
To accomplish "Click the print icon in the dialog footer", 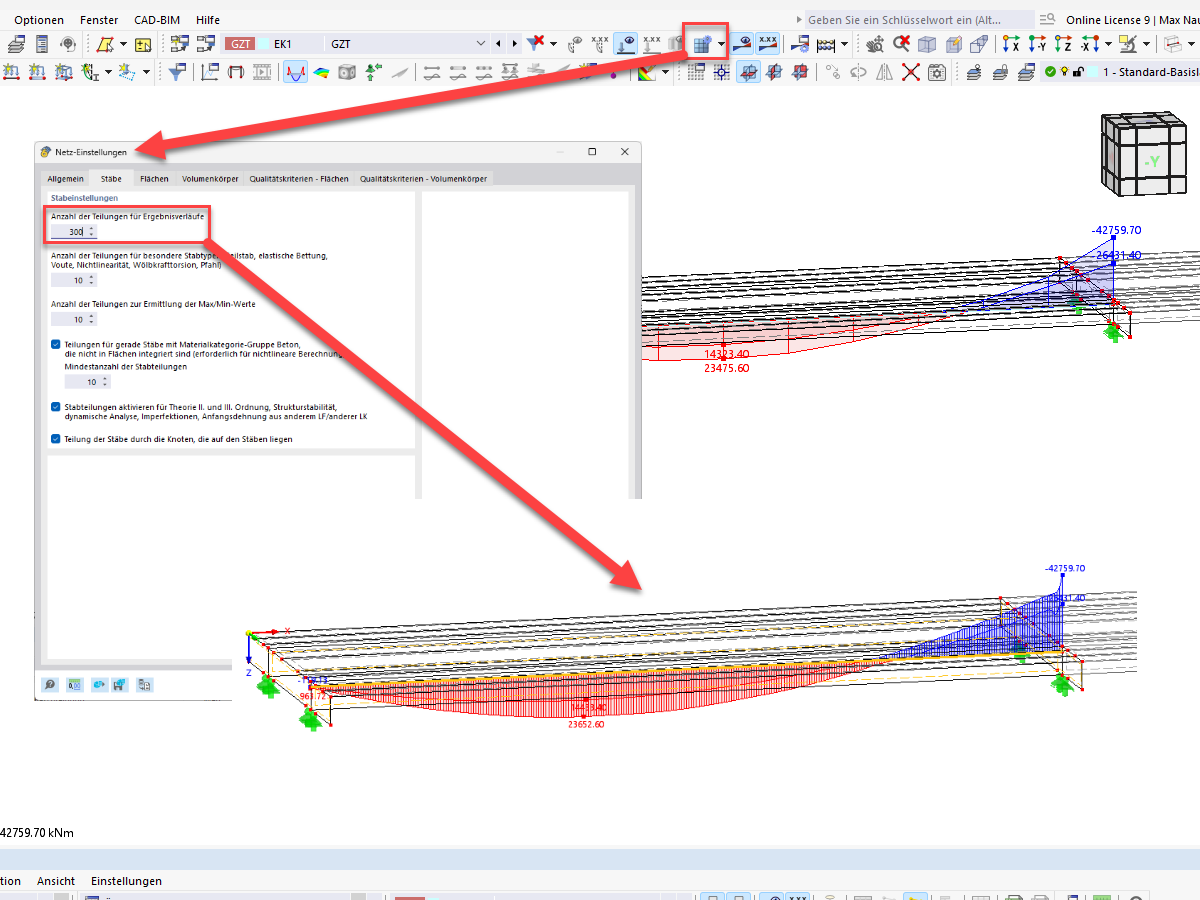I will (x=145, y=684).
